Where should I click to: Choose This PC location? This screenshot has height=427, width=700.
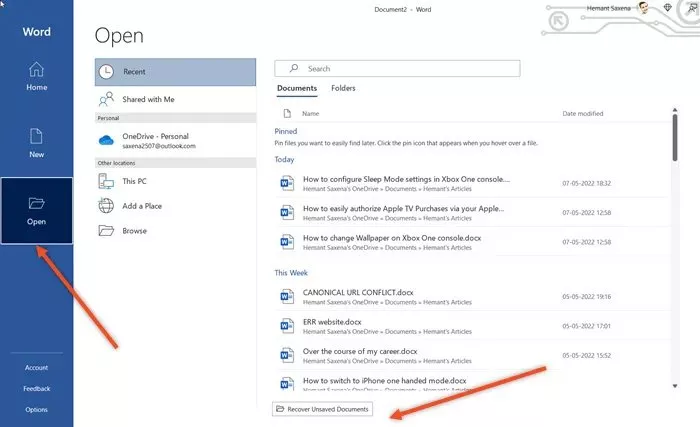pos(175,181)
